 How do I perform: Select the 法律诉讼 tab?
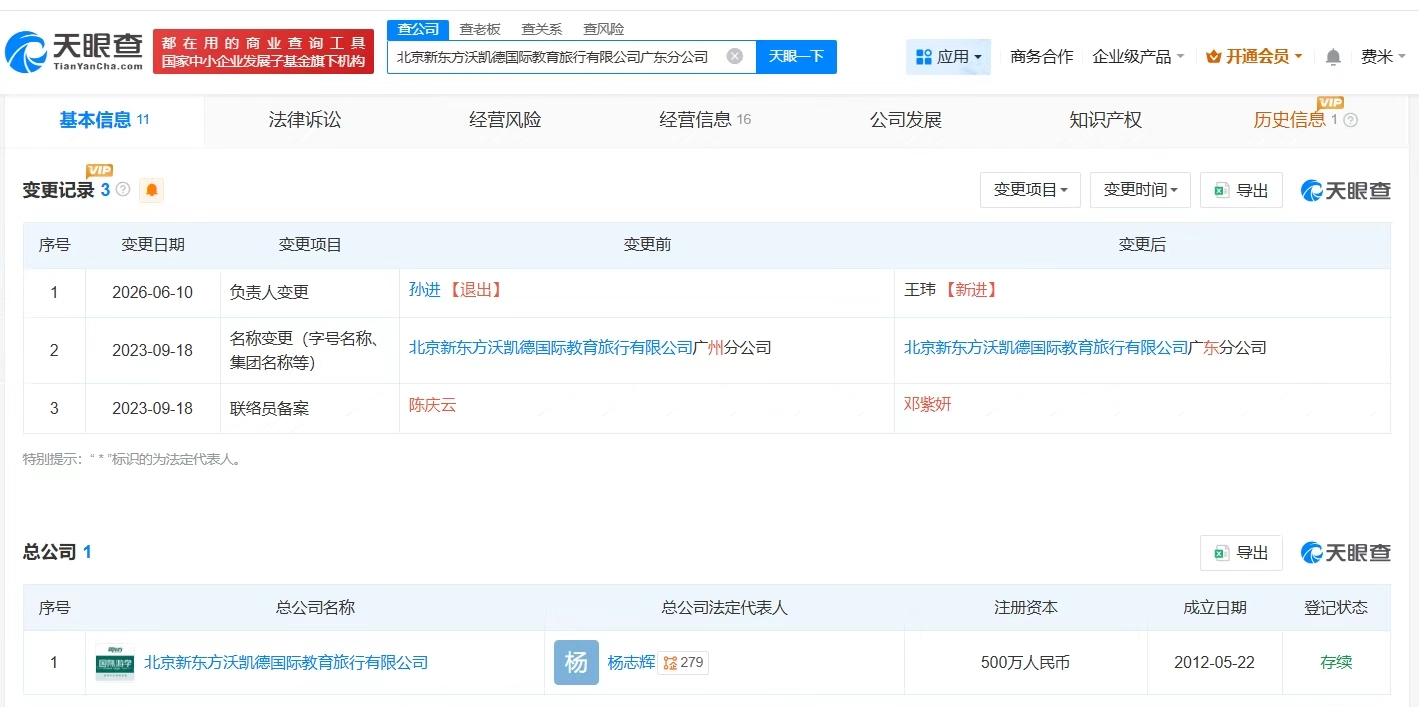pos(305,120)
